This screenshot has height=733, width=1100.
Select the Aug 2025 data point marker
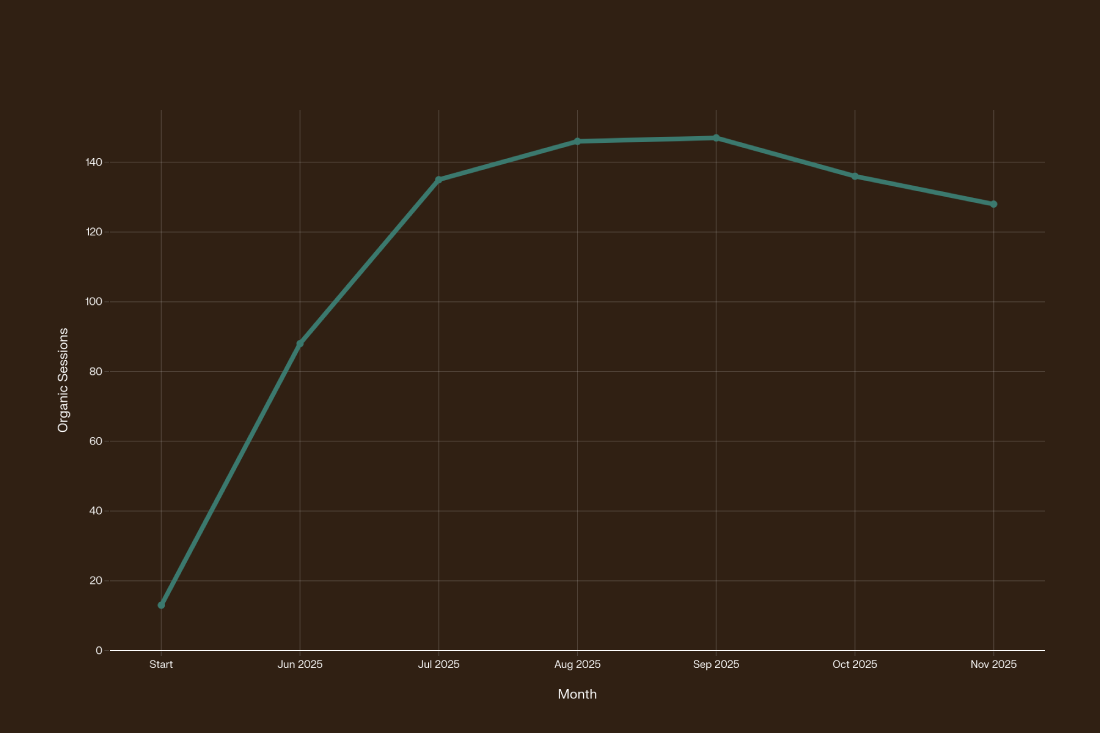click(x=577, y=141)
